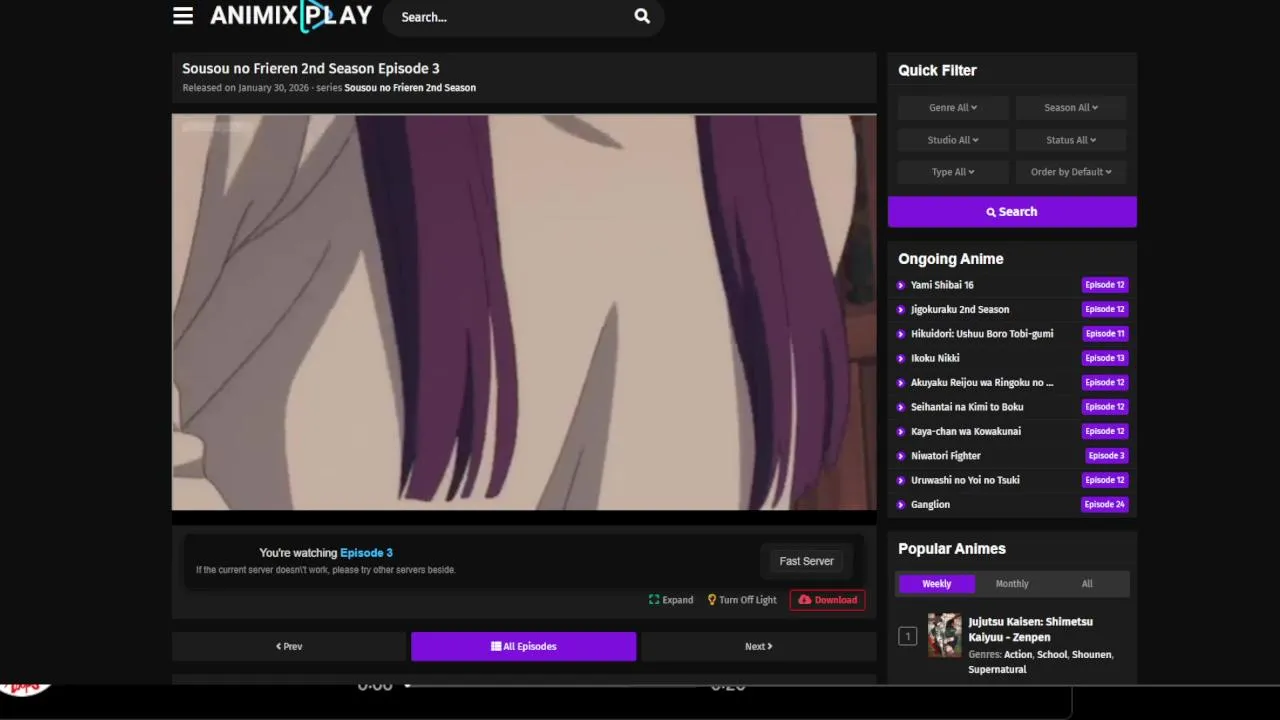Expand the video player
The height and width of the screenshot is (720, 1280).
tap(671, 600)
